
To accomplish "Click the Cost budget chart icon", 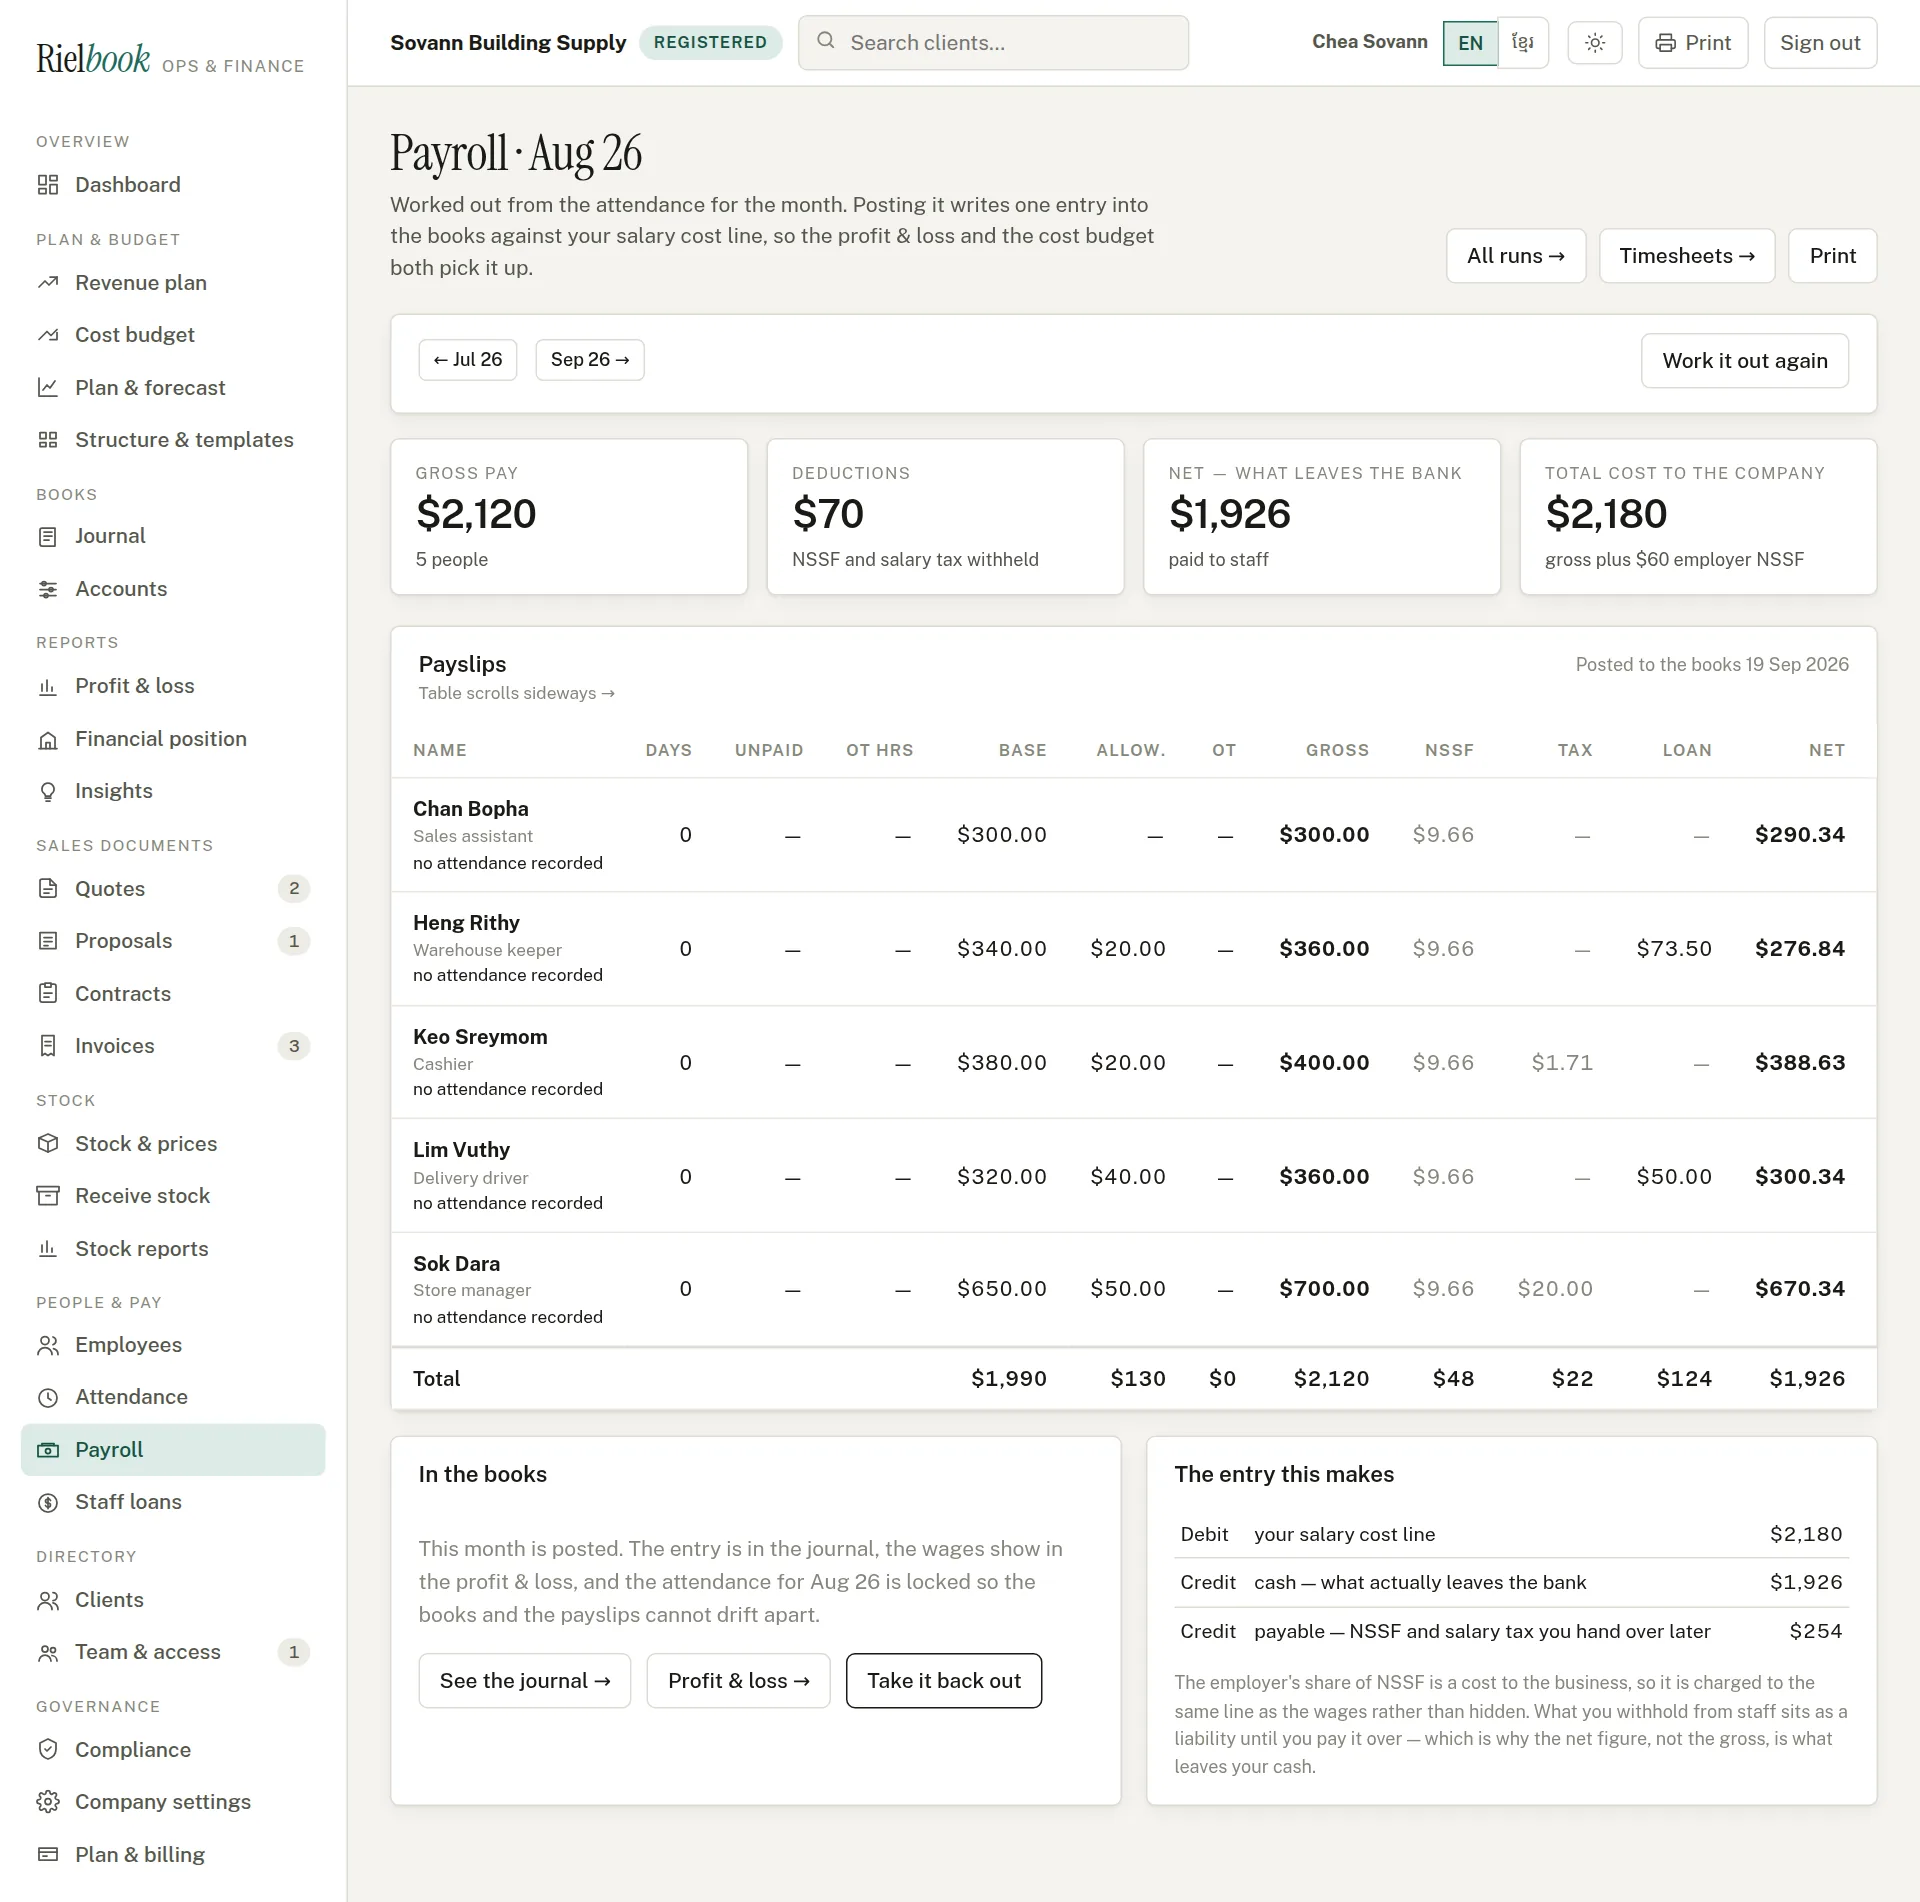I will tap(48, 335).
